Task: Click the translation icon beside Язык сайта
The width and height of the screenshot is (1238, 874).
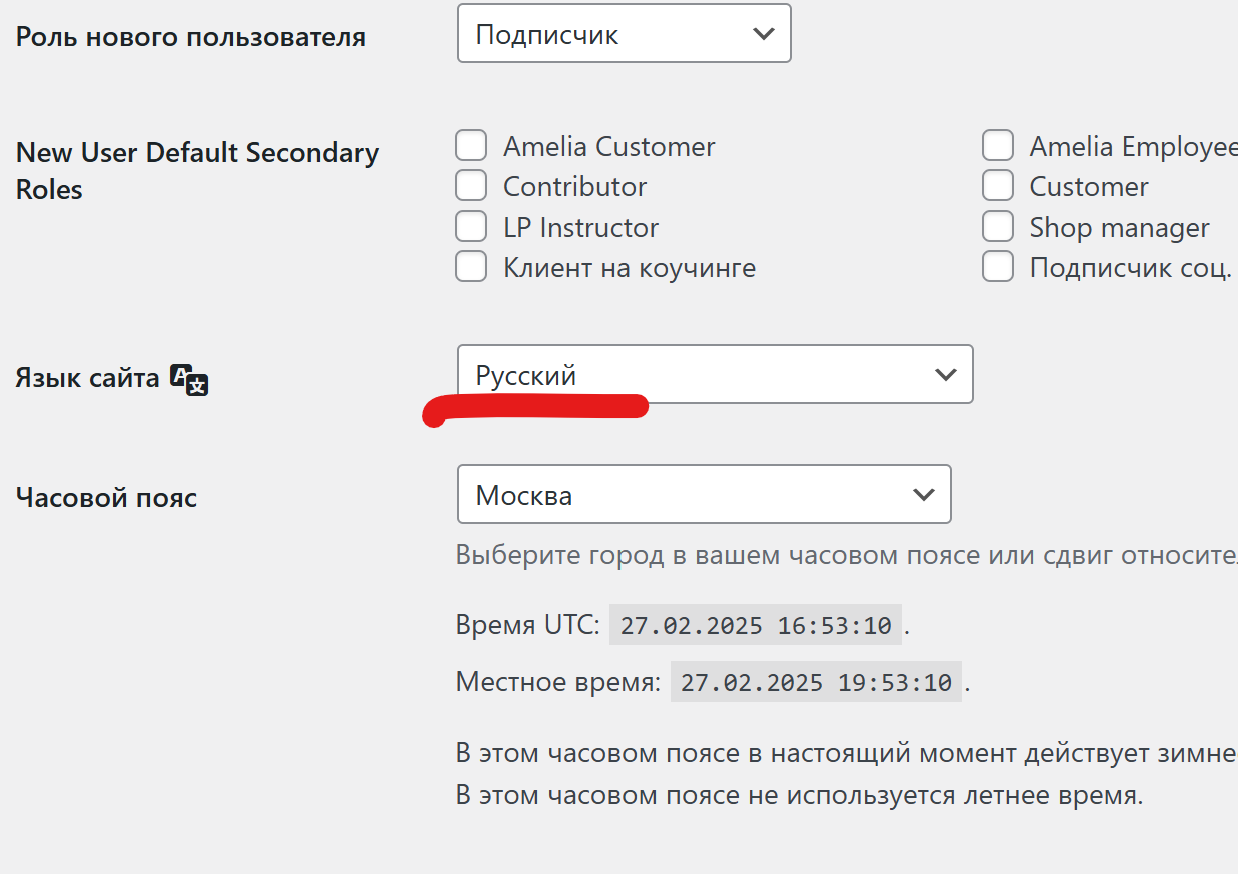Action: pos(189,379)
